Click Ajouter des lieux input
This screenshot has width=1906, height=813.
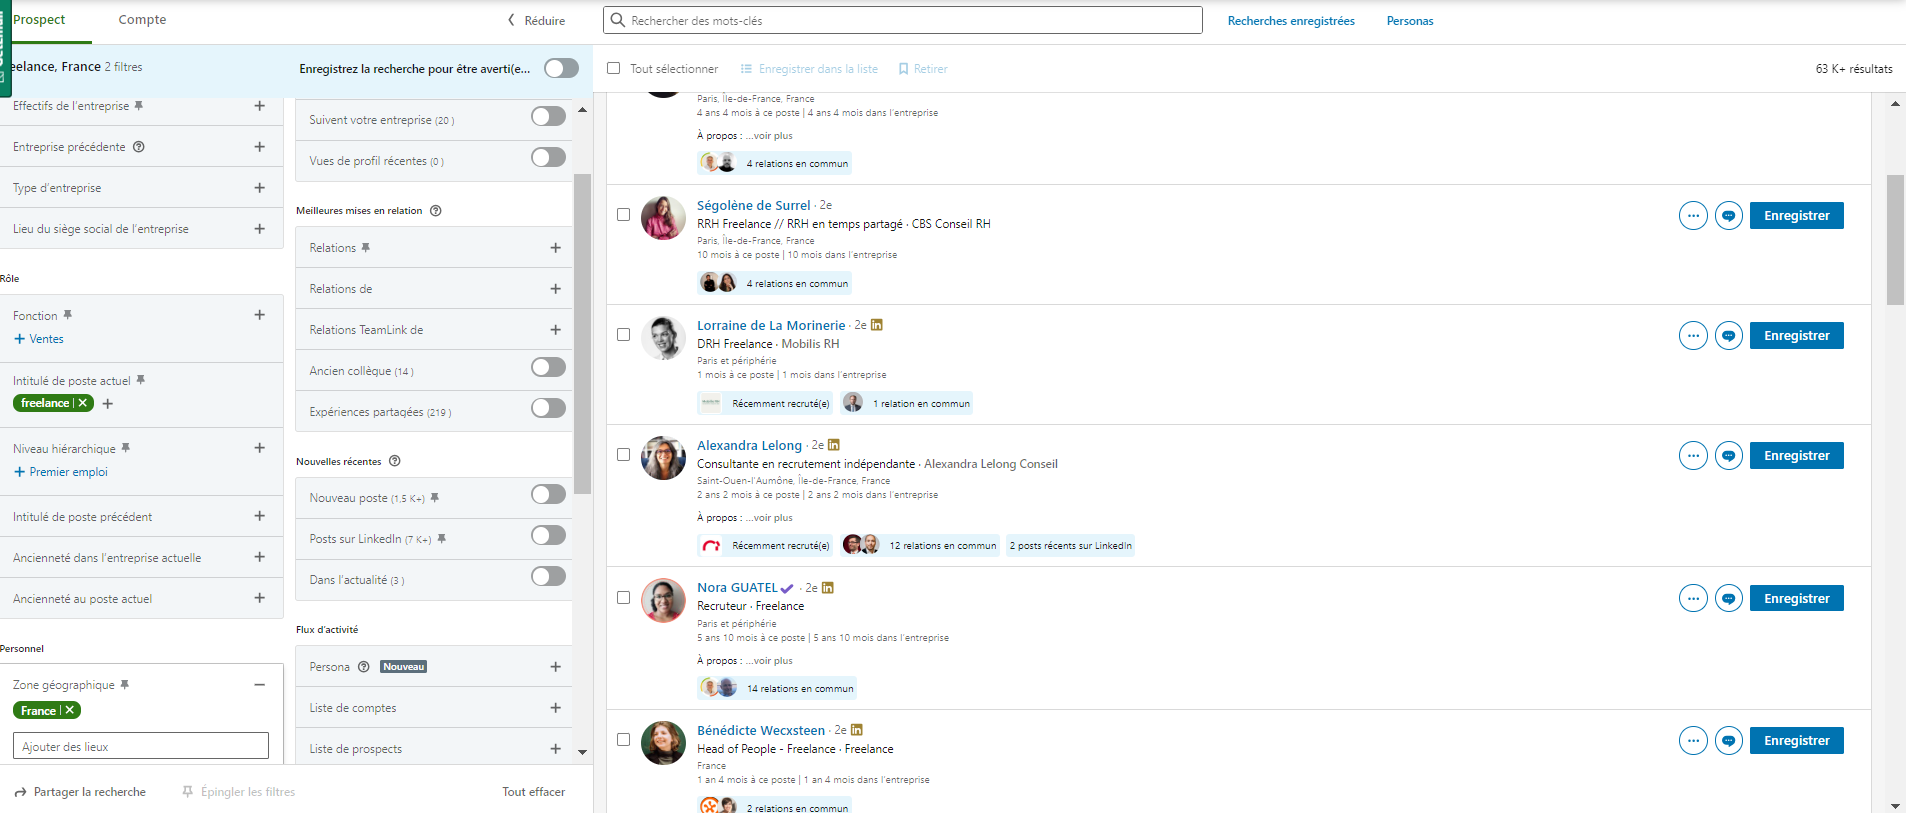point(141,746)
